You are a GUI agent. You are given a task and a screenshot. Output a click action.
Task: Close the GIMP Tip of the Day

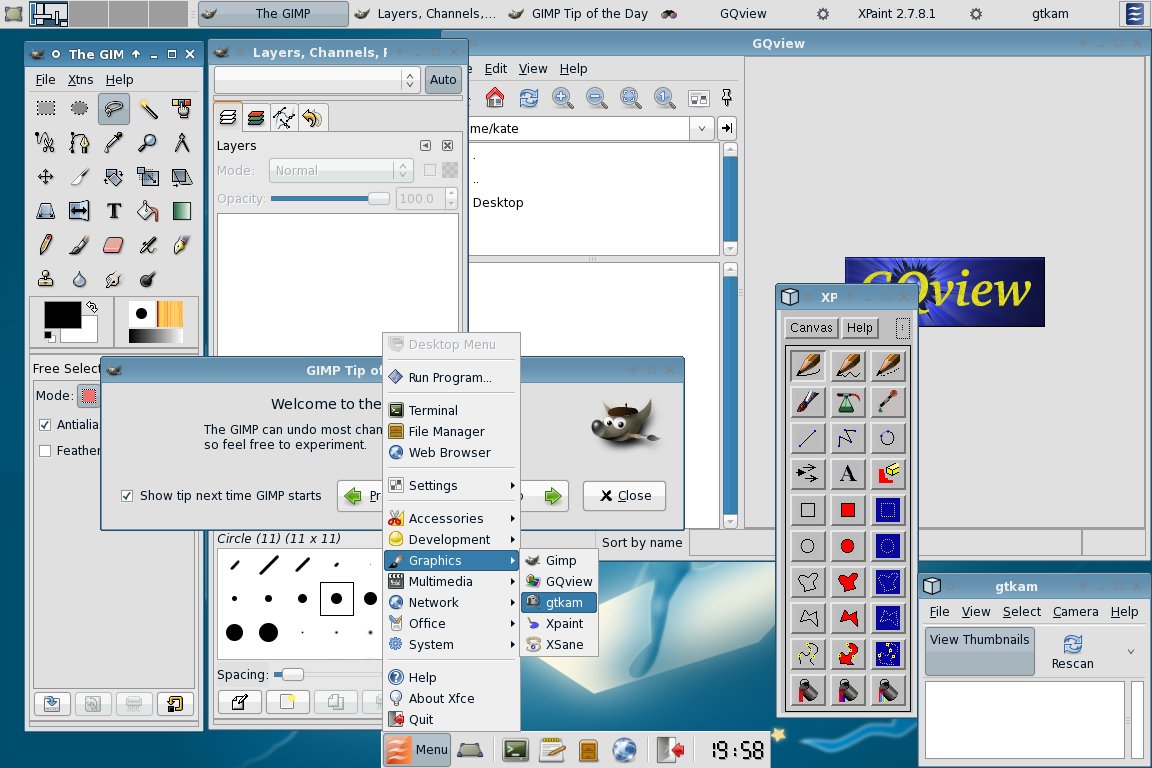point(624,495)
